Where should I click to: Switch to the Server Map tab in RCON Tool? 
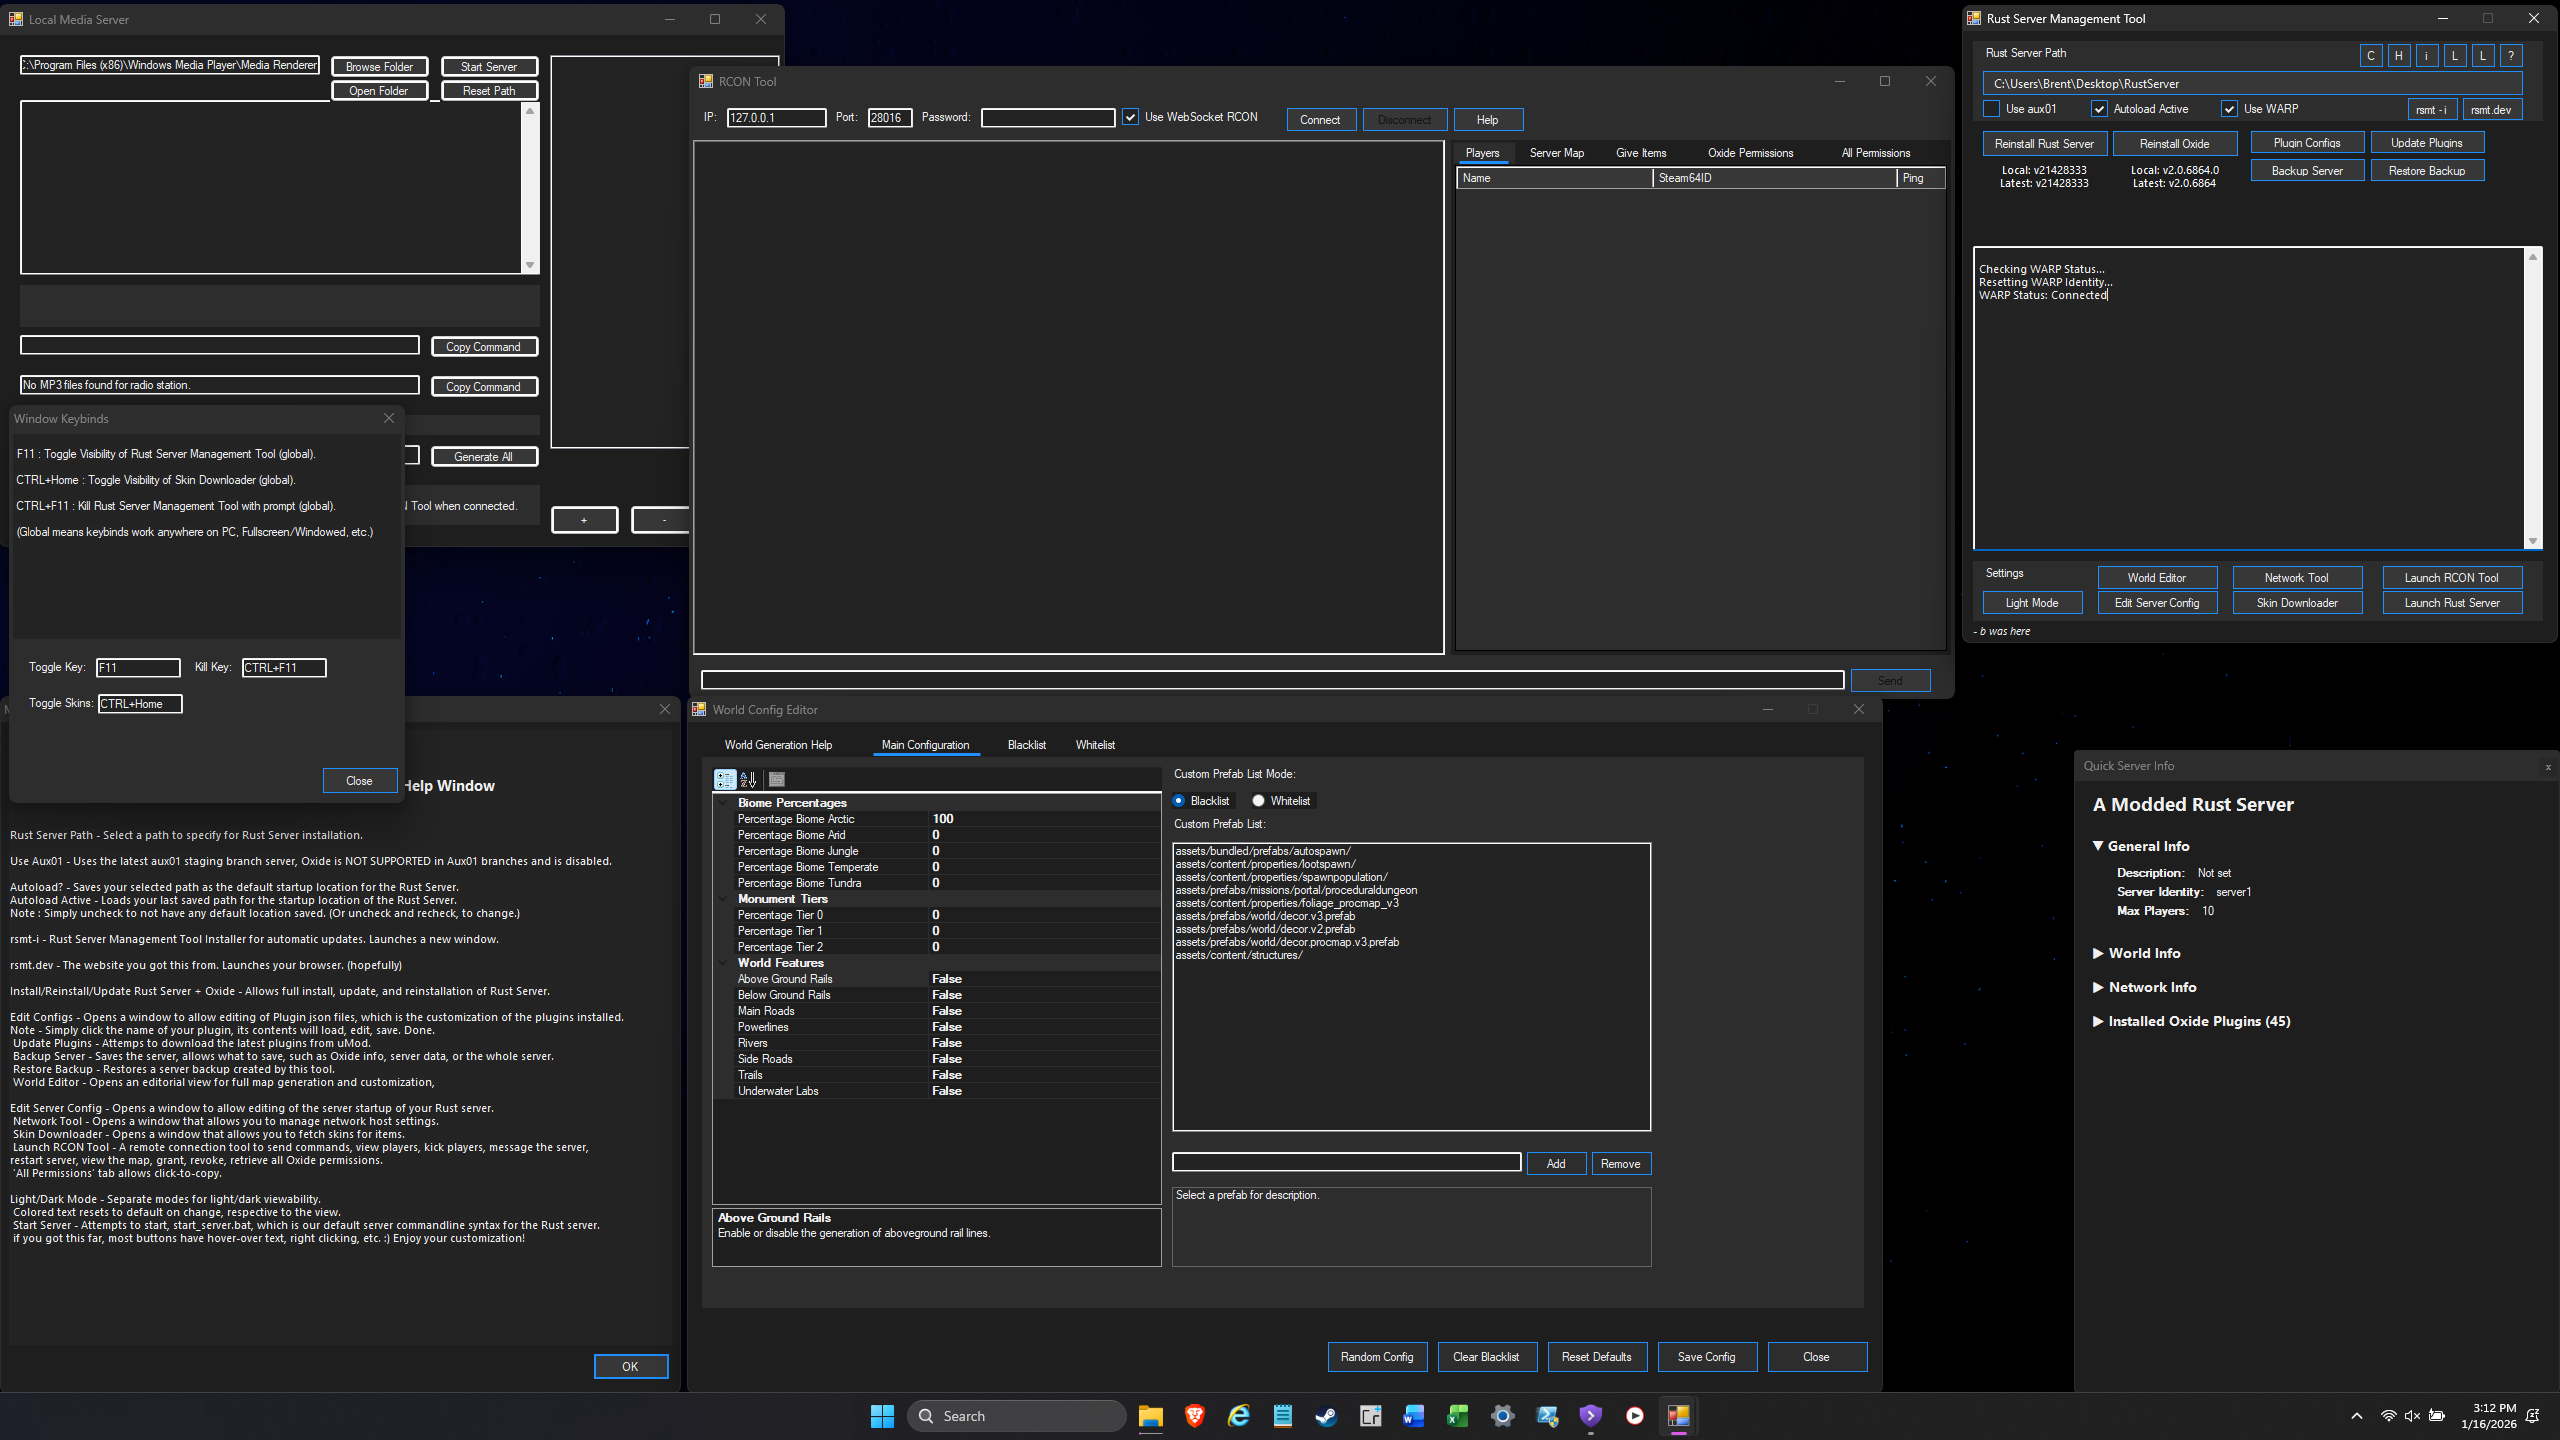(x=1557, y=152)
